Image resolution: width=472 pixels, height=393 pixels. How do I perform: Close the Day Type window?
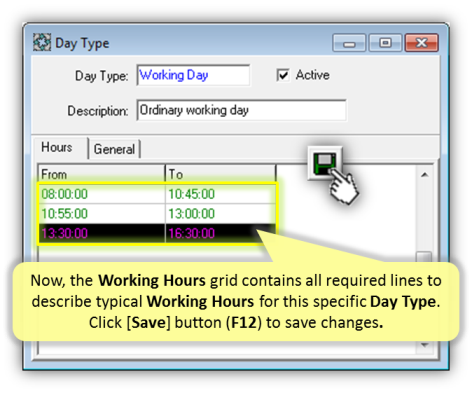[421, 43]
